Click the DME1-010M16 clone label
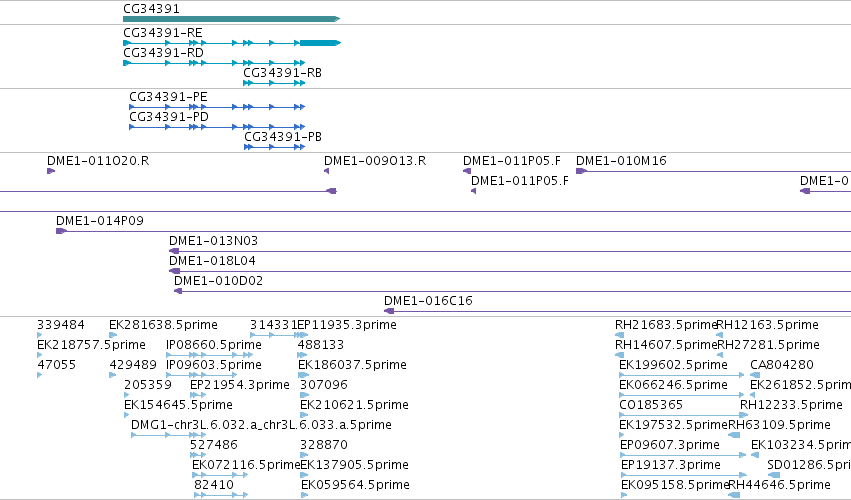851x500 pixels. tap(621, 161)
